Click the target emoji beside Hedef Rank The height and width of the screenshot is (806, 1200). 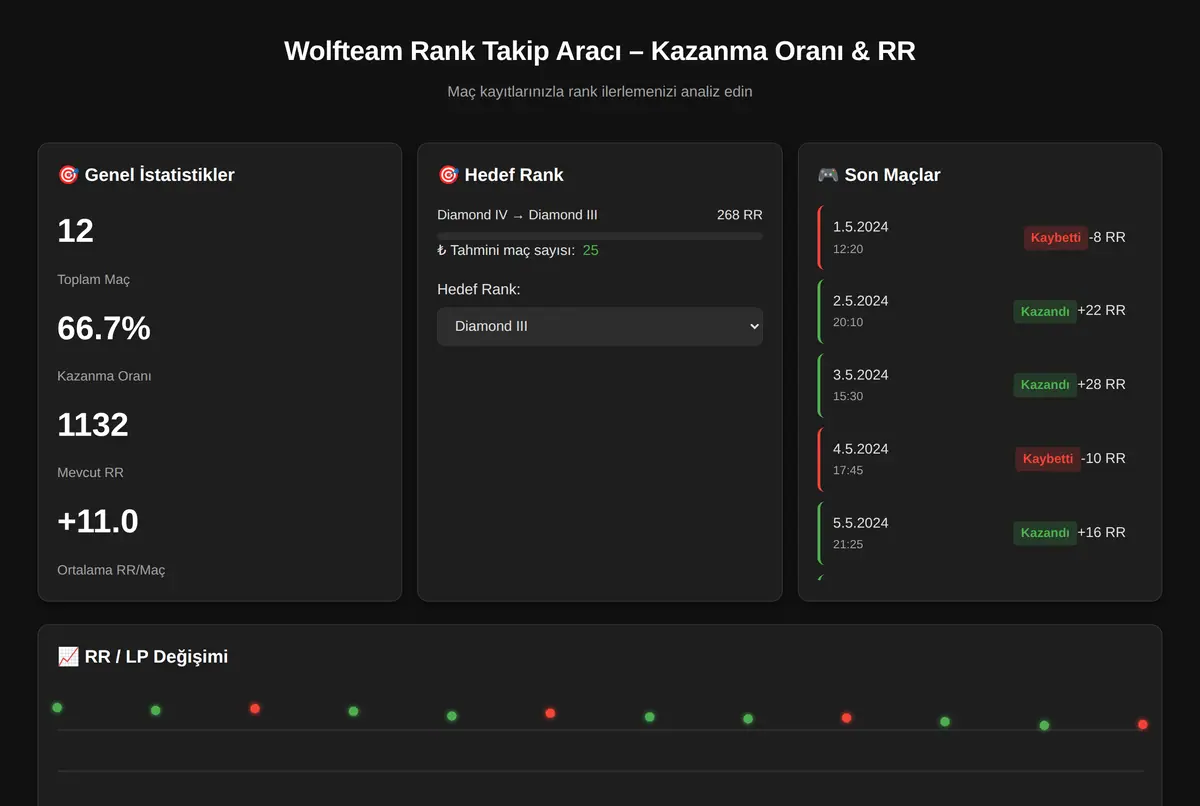[448, 175]
